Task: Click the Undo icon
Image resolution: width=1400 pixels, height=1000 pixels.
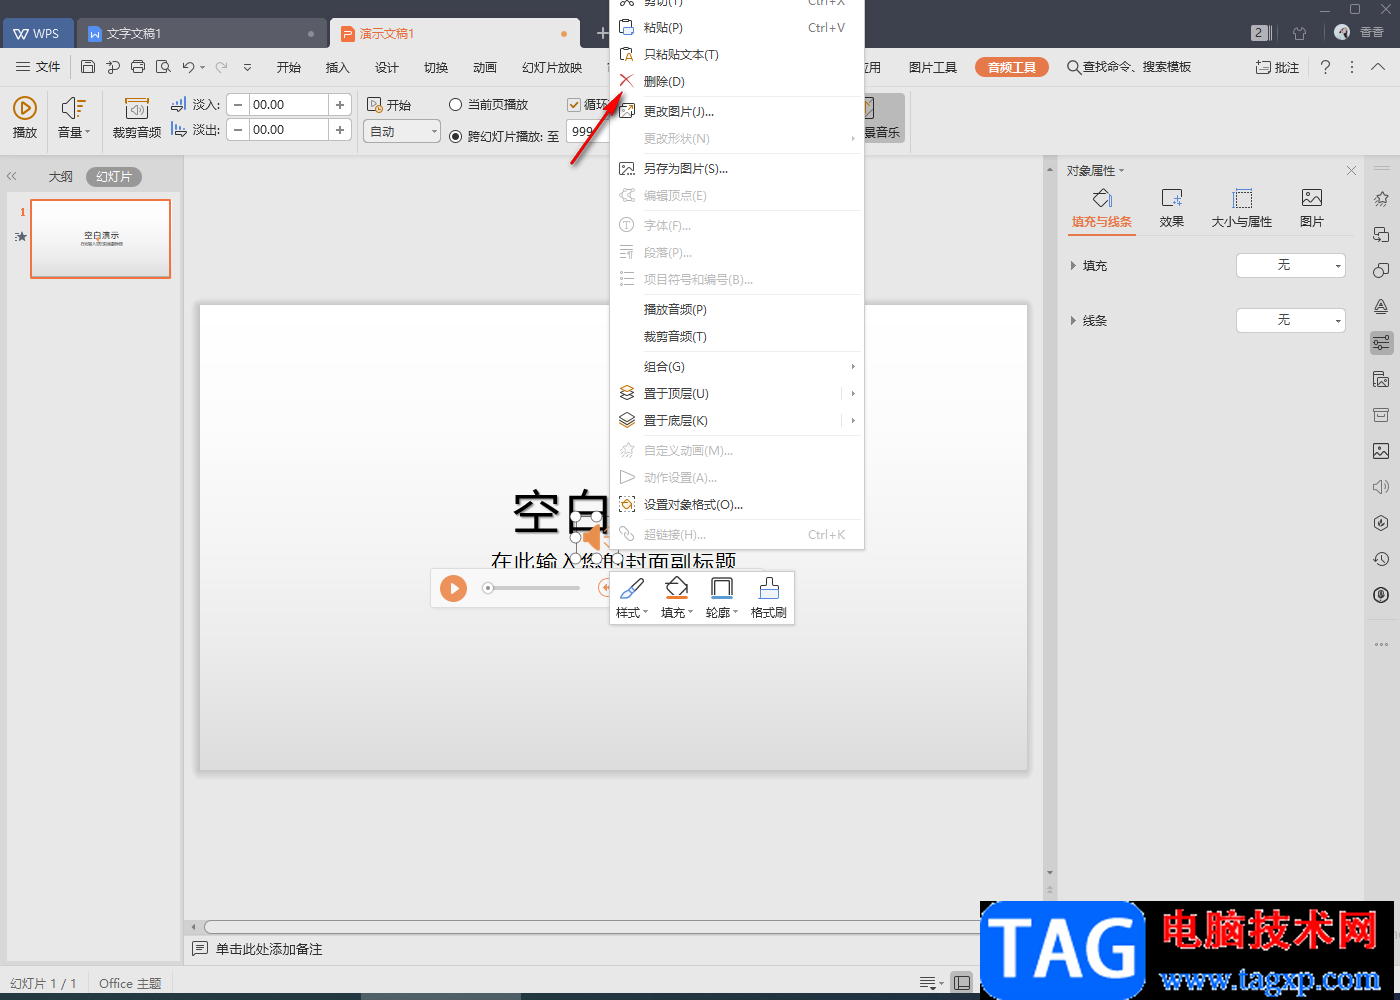Action: (x=188, y=67)
